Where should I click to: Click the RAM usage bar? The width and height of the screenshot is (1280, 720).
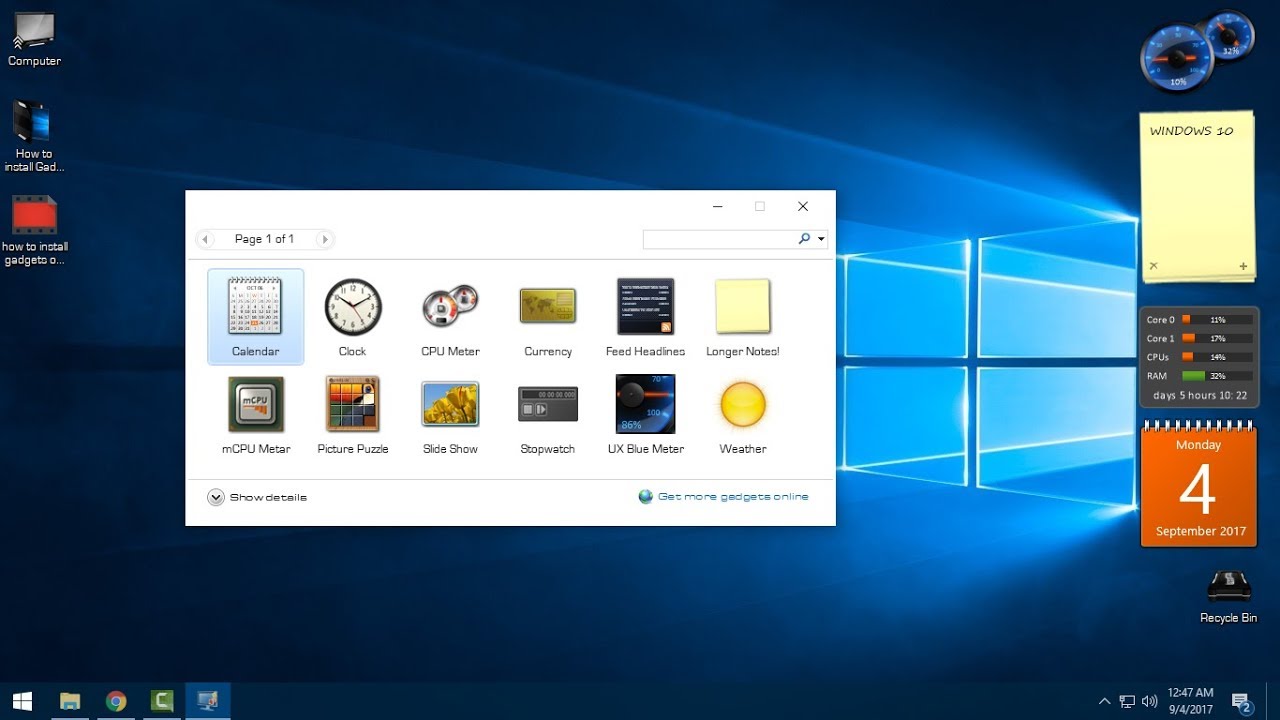pyautogui.click(x=1217, y=376)
